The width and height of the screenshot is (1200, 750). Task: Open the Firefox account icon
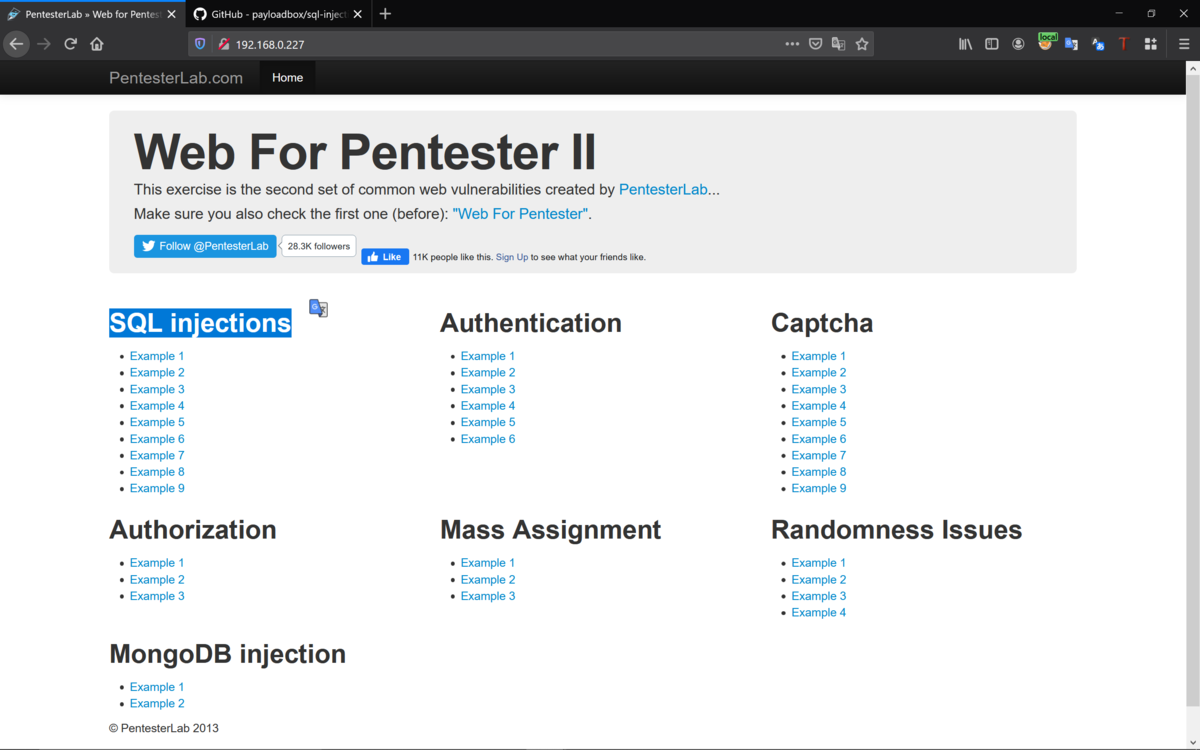pos(1018,44)
